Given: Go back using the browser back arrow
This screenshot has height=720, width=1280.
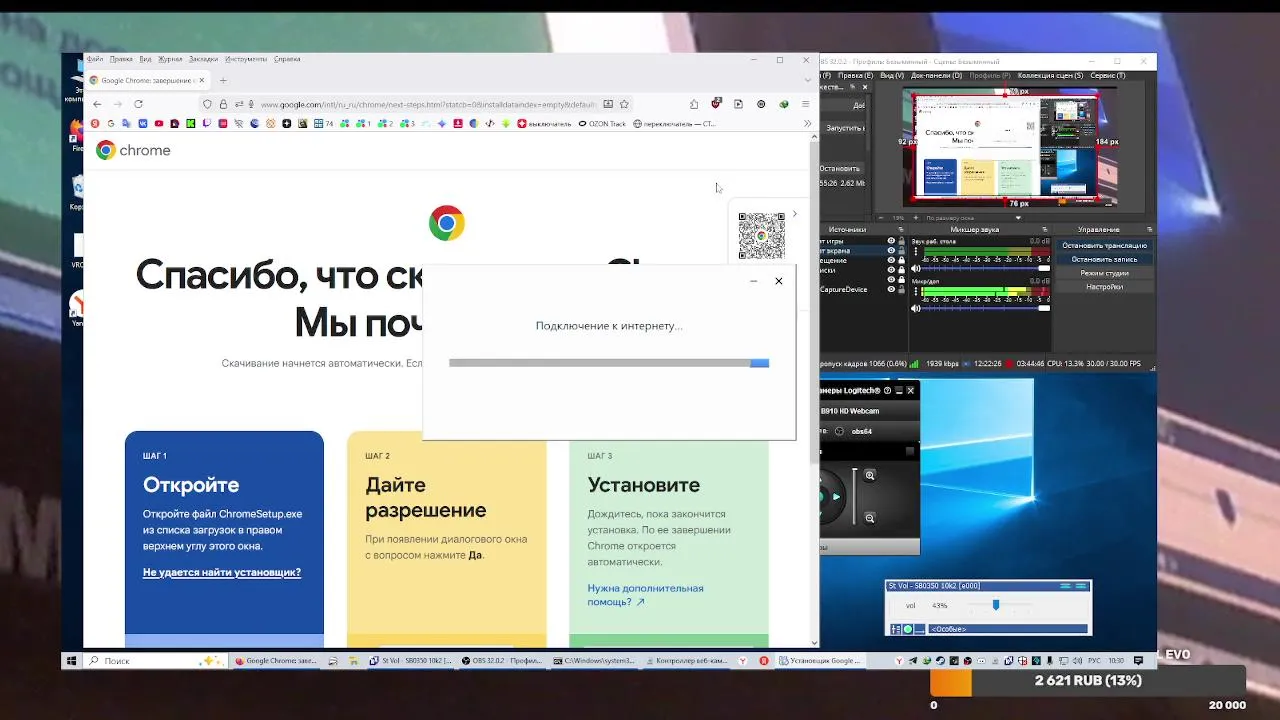Looking at the screenshot, I should 97,104.
